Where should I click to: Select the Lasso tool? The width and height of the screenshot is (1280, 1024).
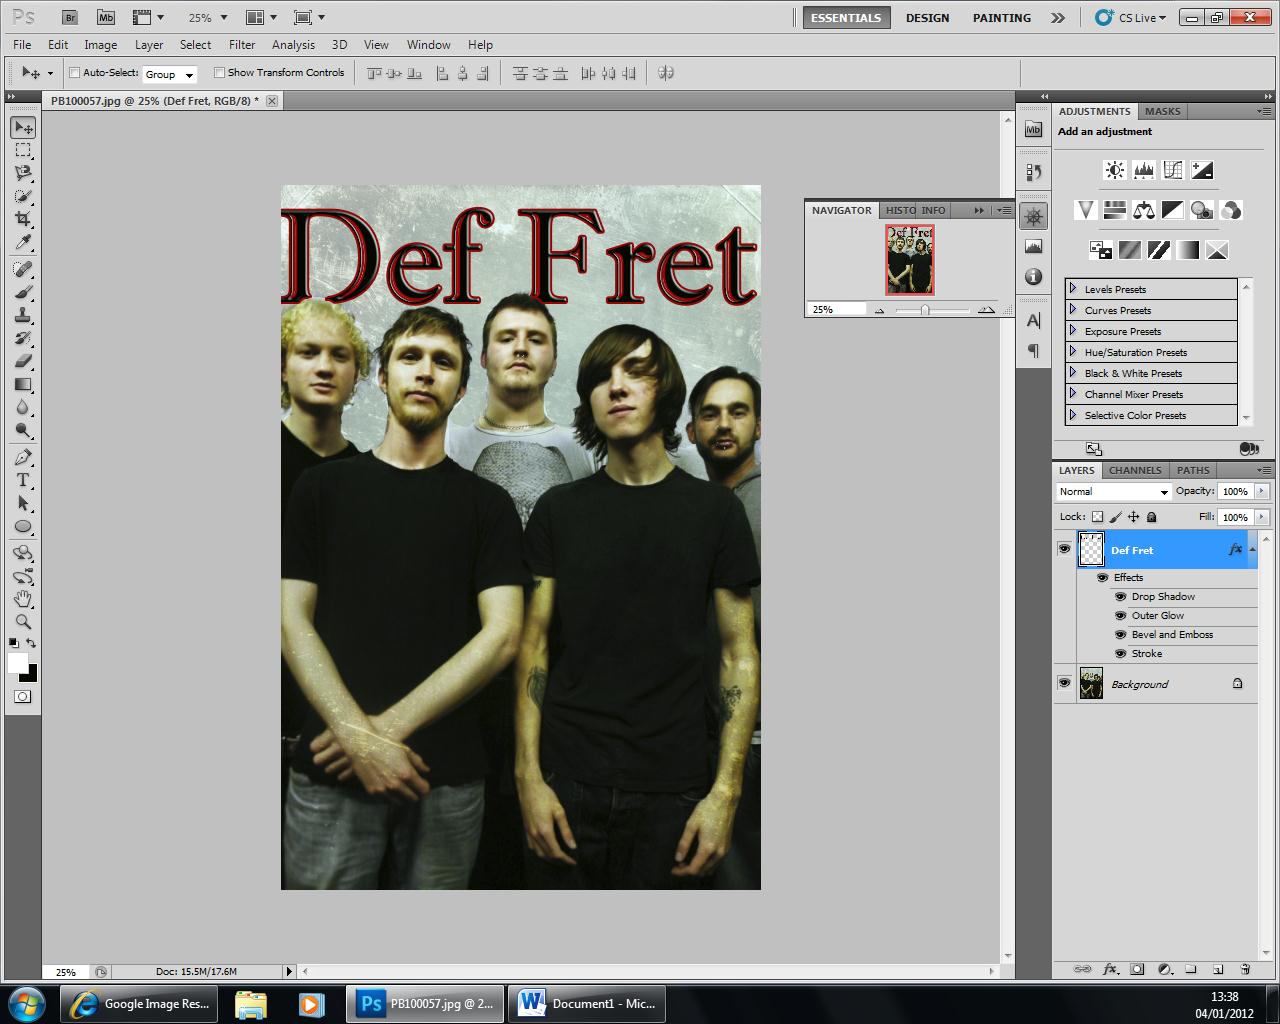coord(23,173)
